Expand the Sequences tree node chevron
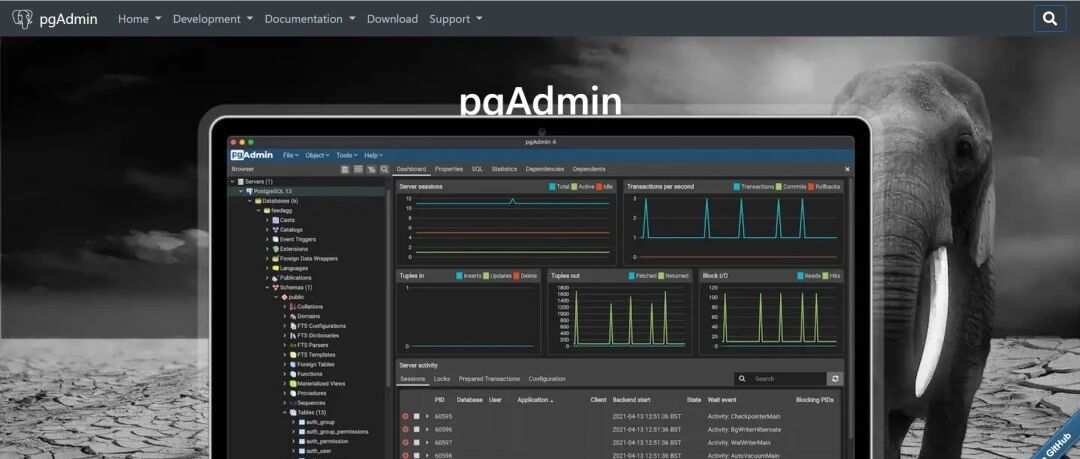Image resolution: width=1080 pixels, height=459 pixels. (284, 402)
